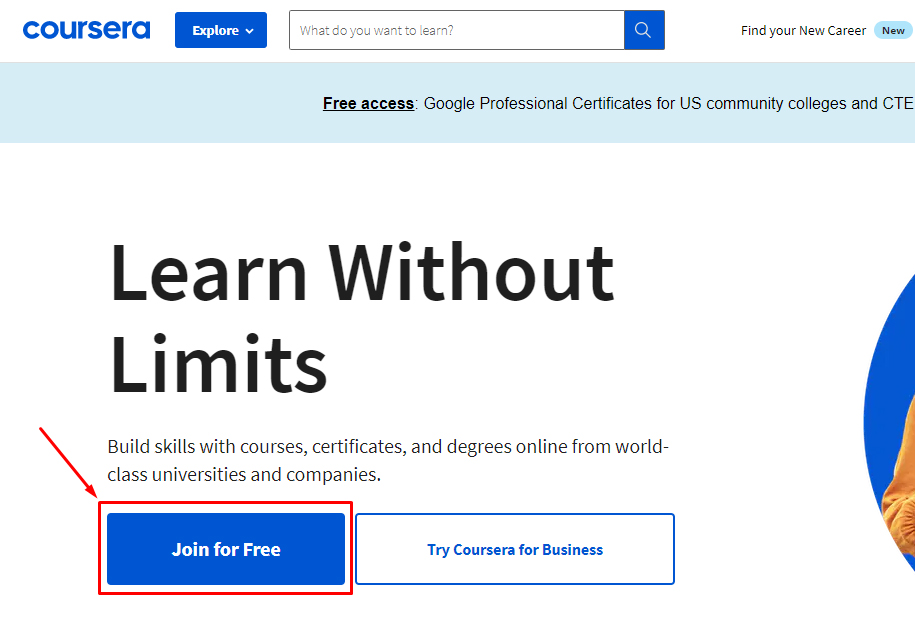Select Try Coursera for Business button
915x619 pixels.
(515, 549)
